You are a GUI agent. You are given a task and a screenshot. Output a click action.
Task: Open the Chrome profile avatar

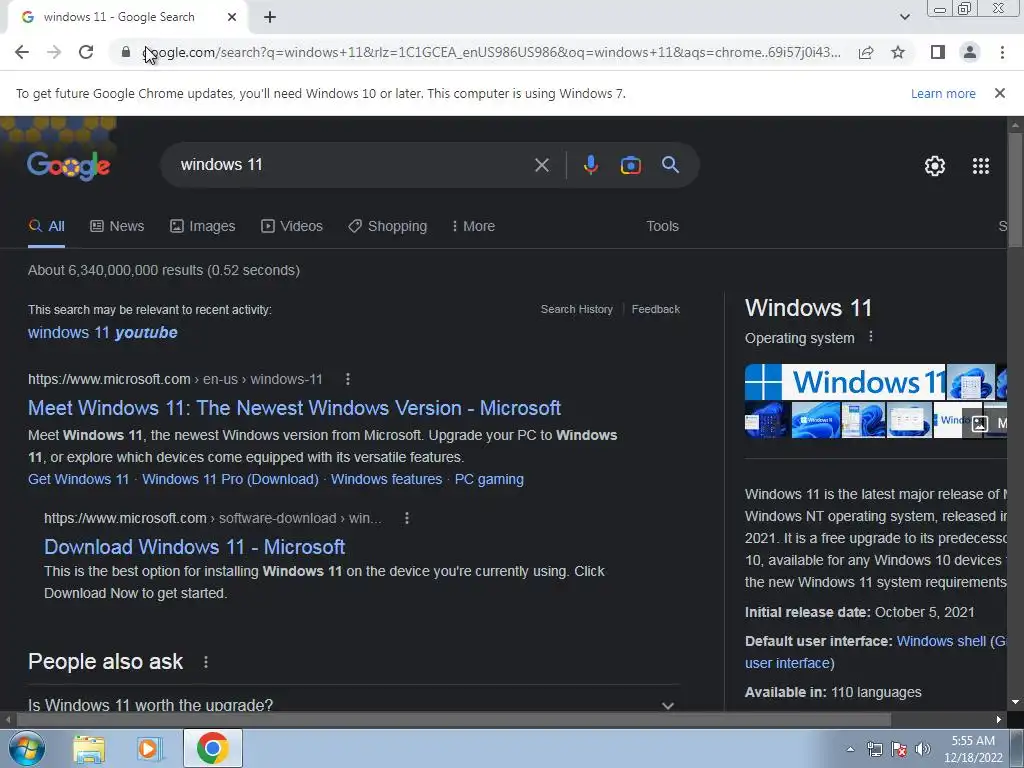point(970,52)
